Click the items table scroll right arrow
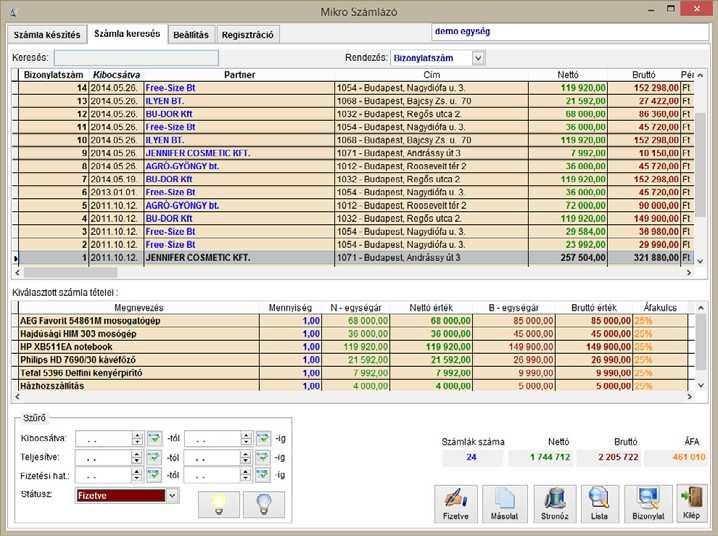 click(x=690, y=396)
